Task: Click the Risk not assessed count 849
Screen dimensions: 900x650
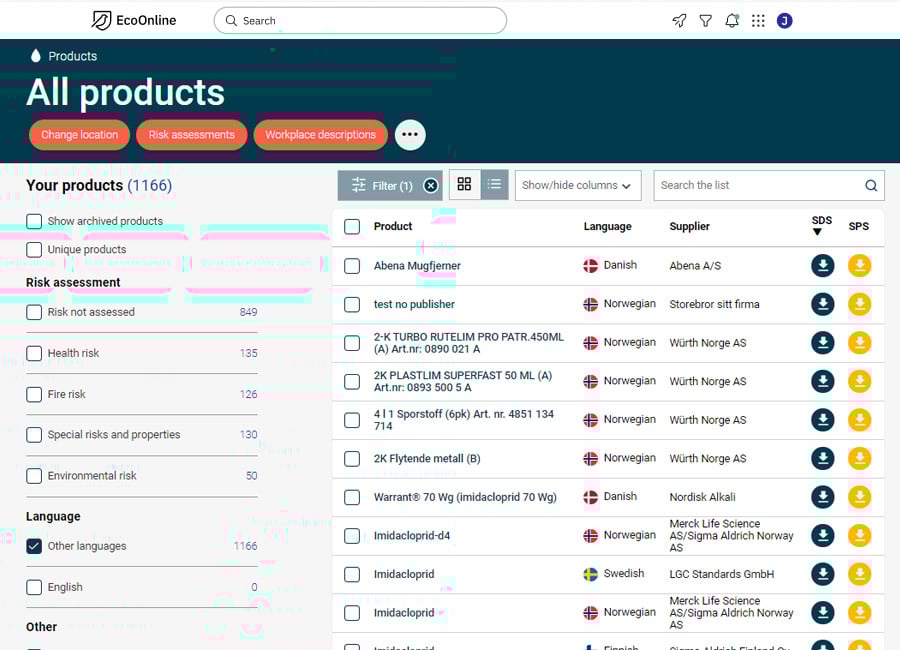Action: 248,312
